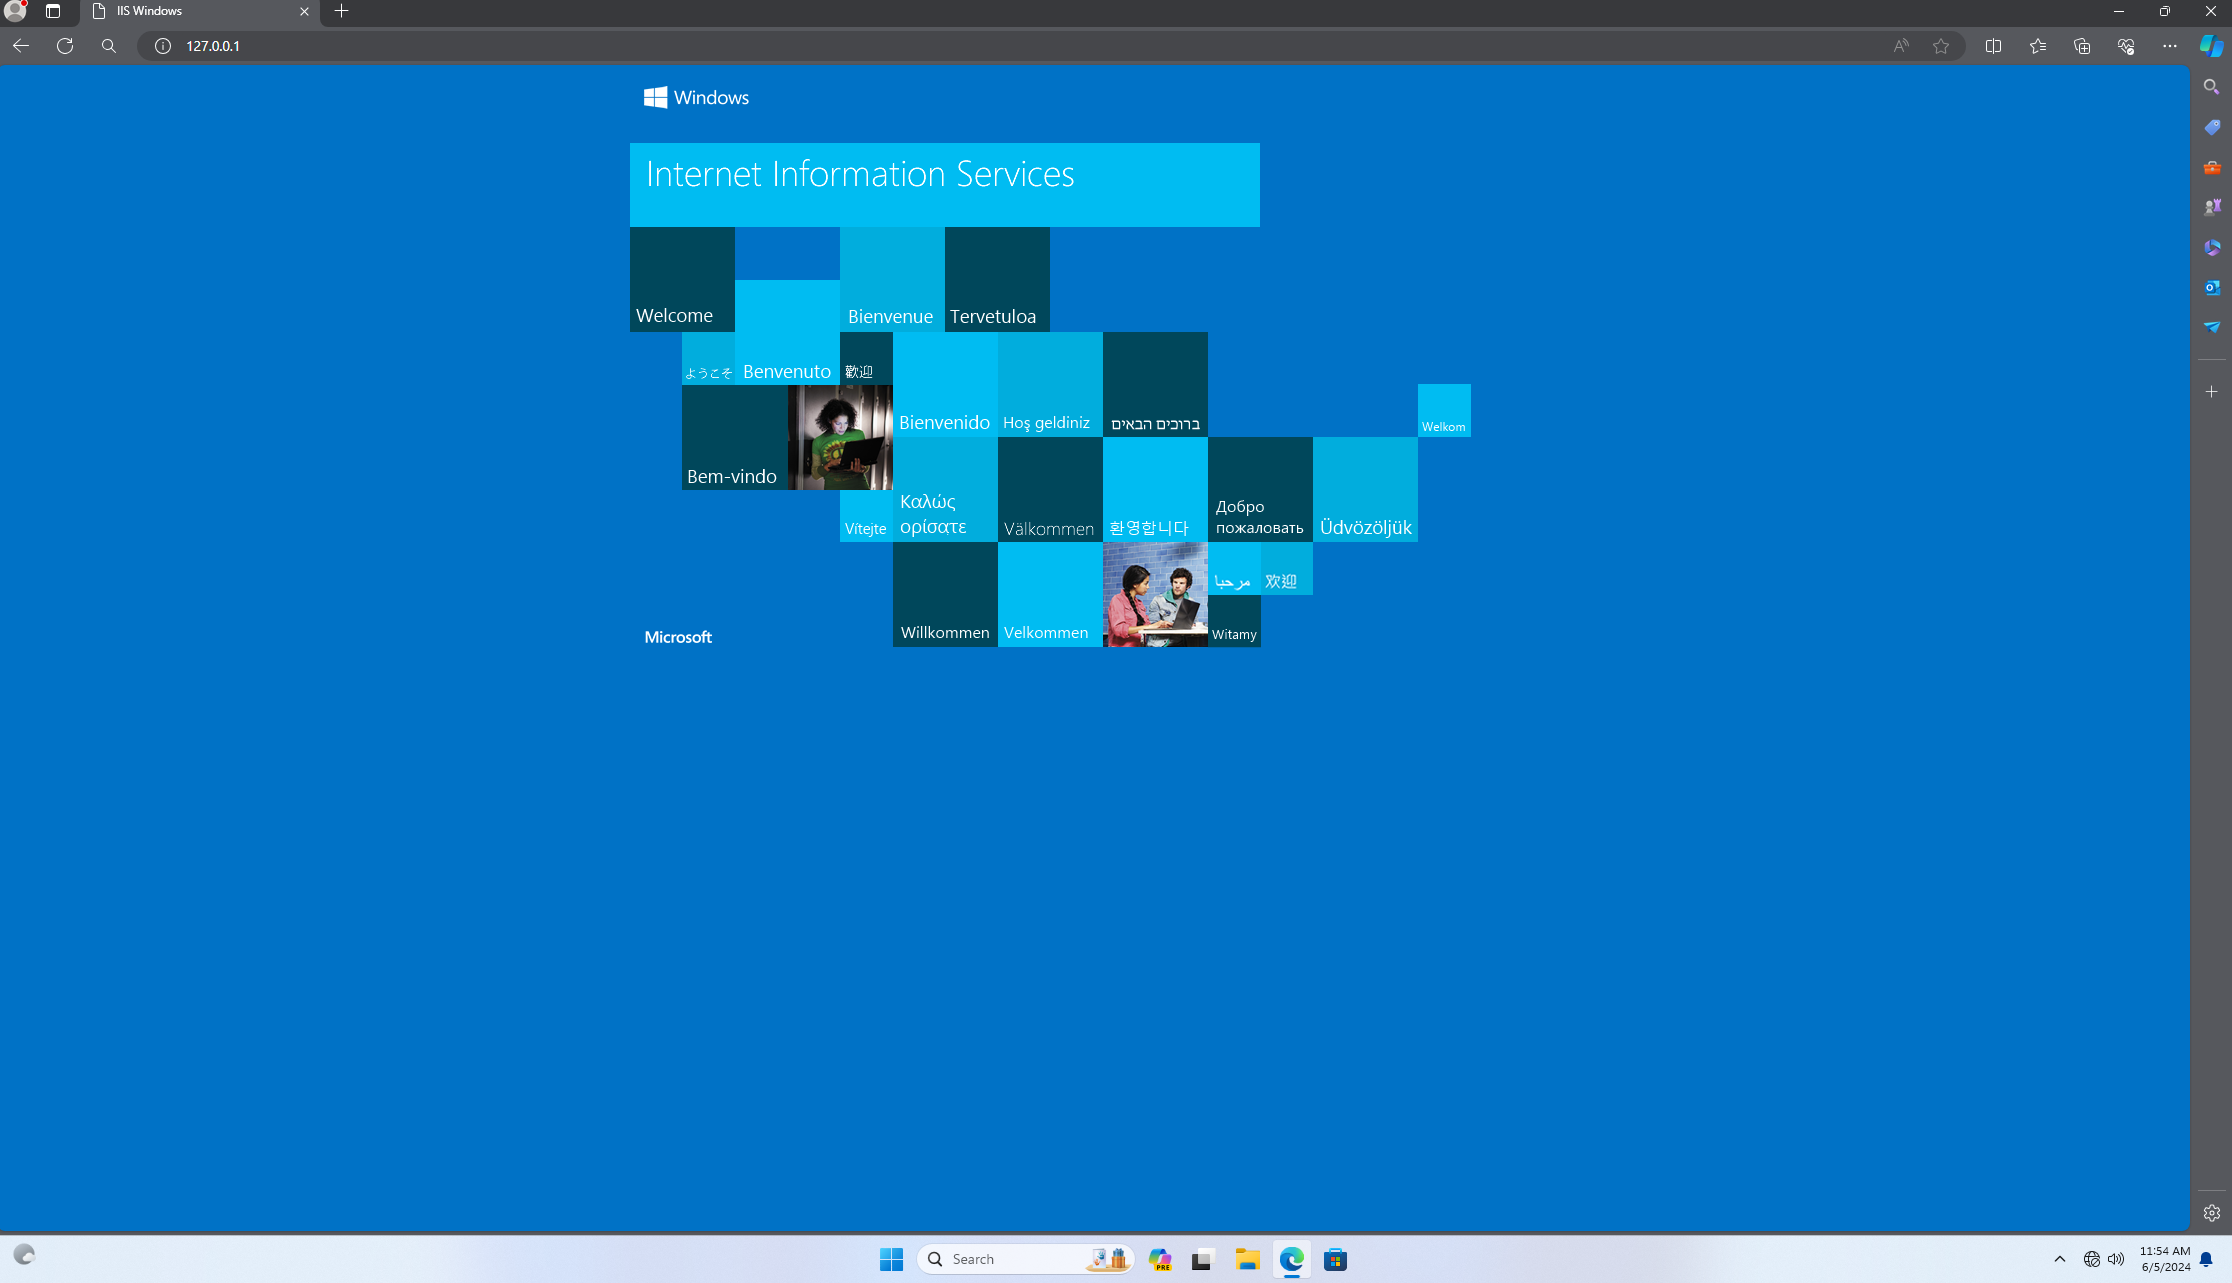The image size is (2232, 1283).
Task: Open the sidebar Games chess icon
Action: click(x=2212, y=207)
